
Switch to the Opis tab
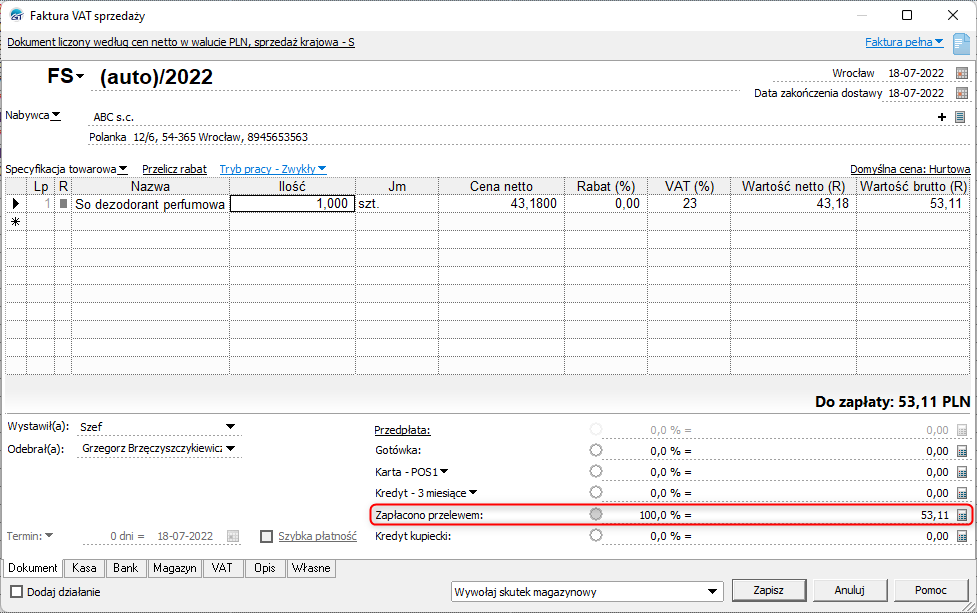tap(265, 568)
